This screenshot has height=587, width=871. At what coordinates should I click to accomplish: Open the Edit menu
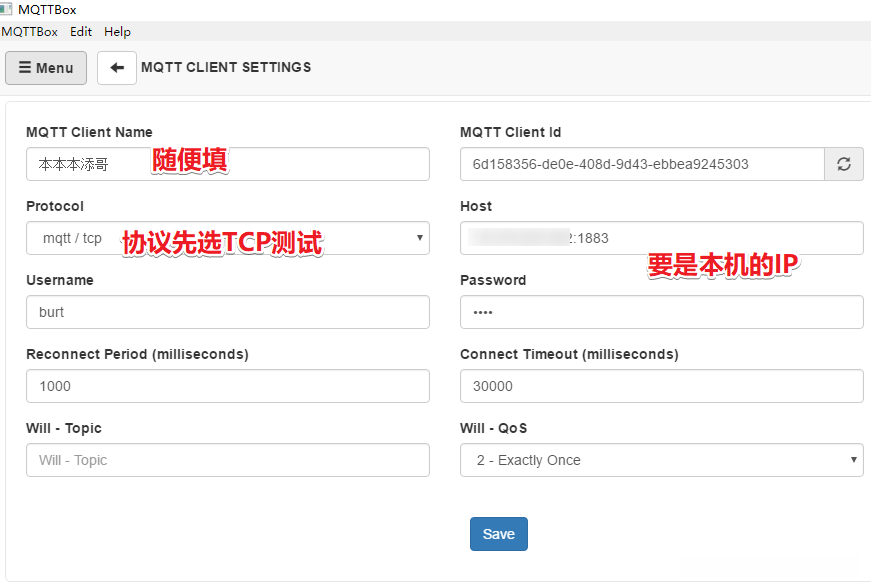[81, 32]
